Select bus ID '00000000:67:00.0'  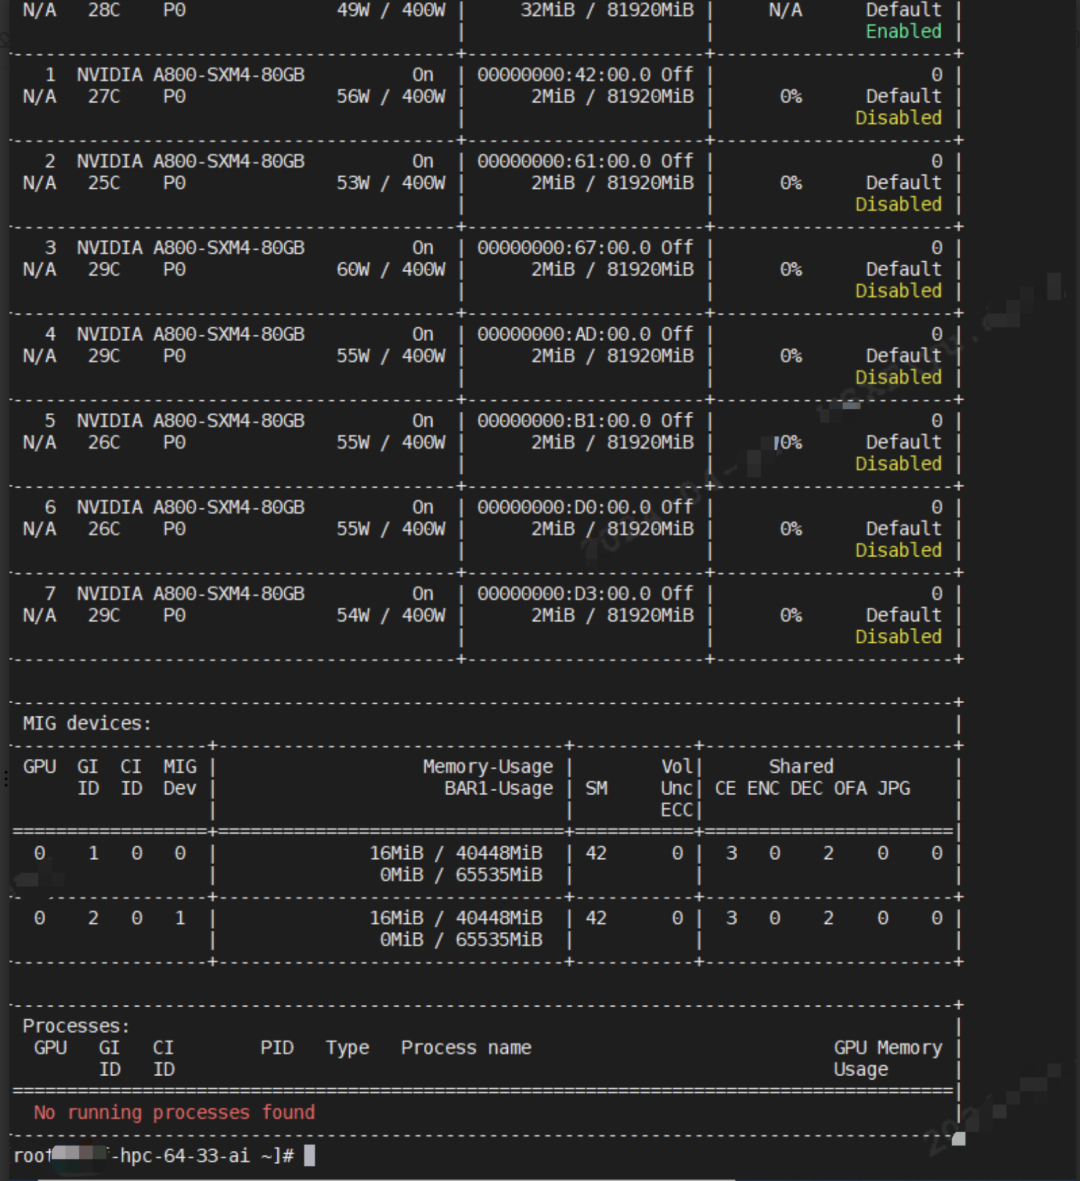(x=563, y=249)
